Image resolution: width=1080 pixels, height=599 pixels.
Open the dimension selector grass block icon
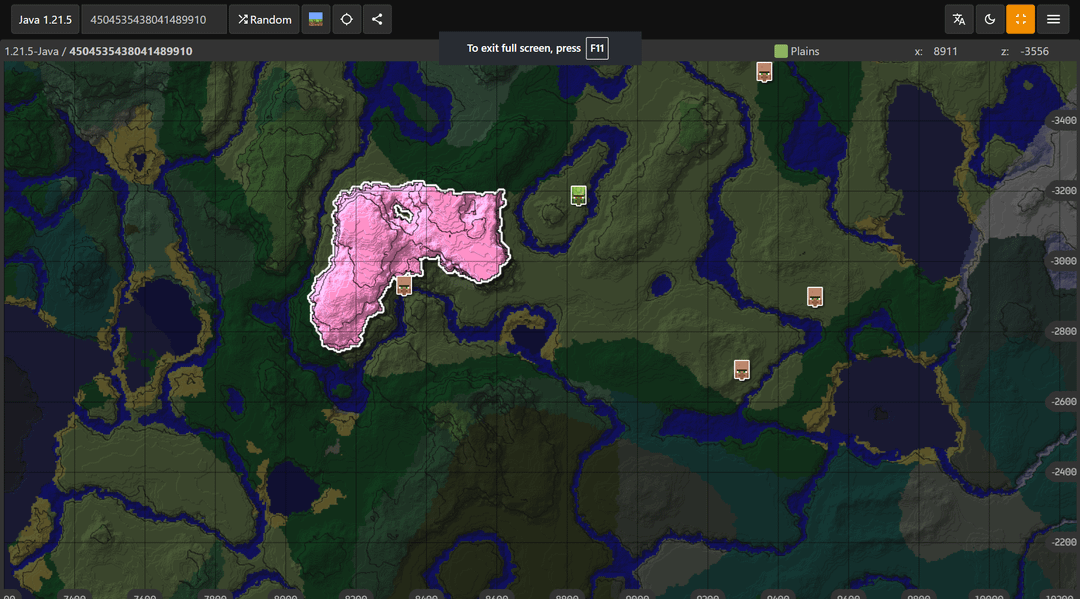click(x=316, y=19)
